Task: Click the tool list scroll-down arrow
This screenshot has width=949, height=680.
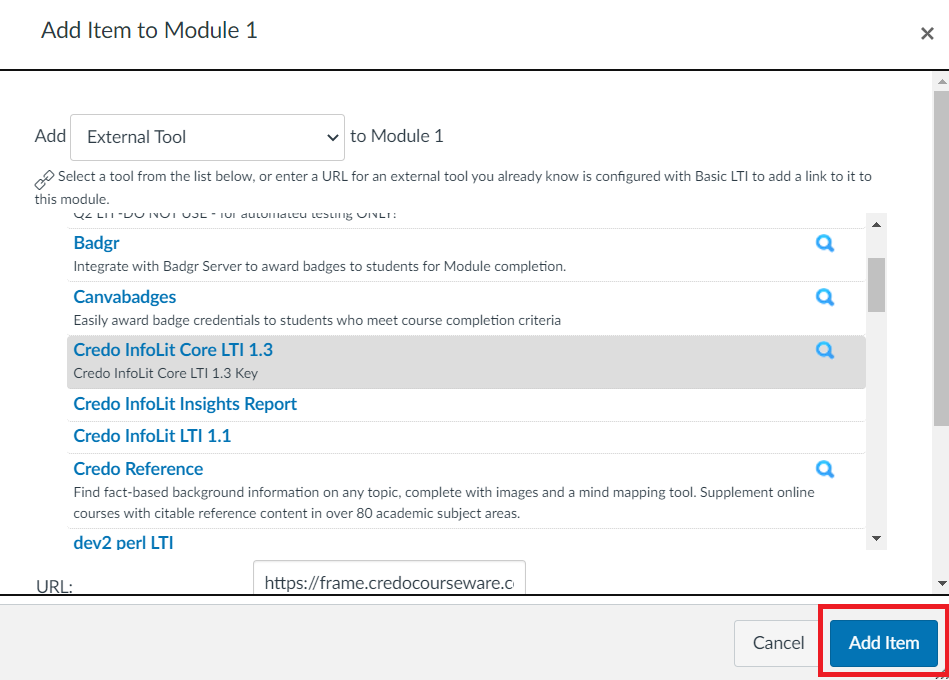Action: coord(876,538)
